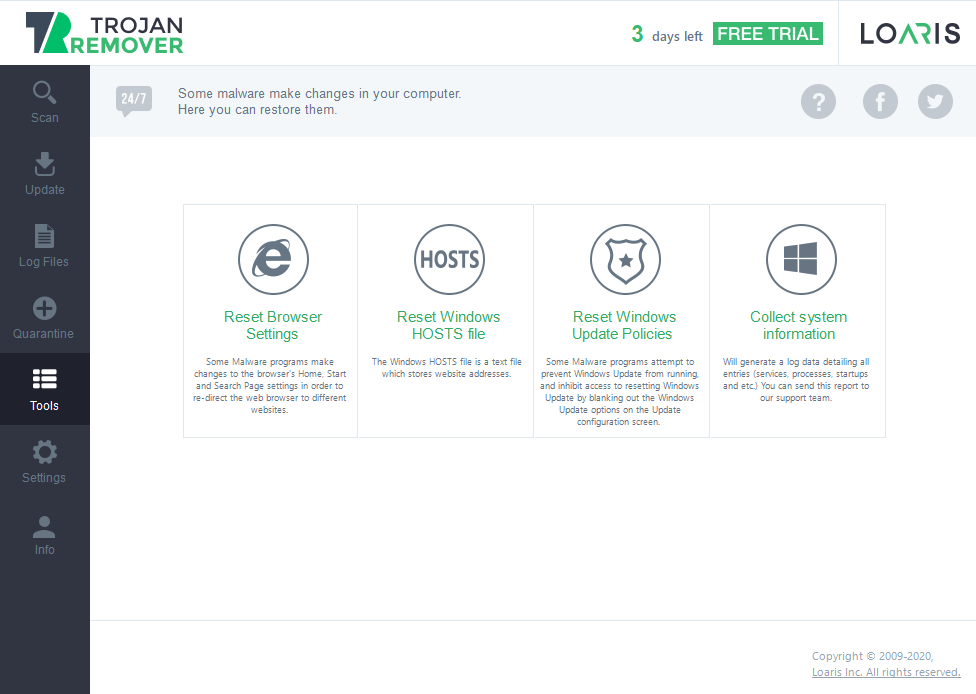Select the Tools sidebar item
976x694 pixels.
[x=45, y=390]
